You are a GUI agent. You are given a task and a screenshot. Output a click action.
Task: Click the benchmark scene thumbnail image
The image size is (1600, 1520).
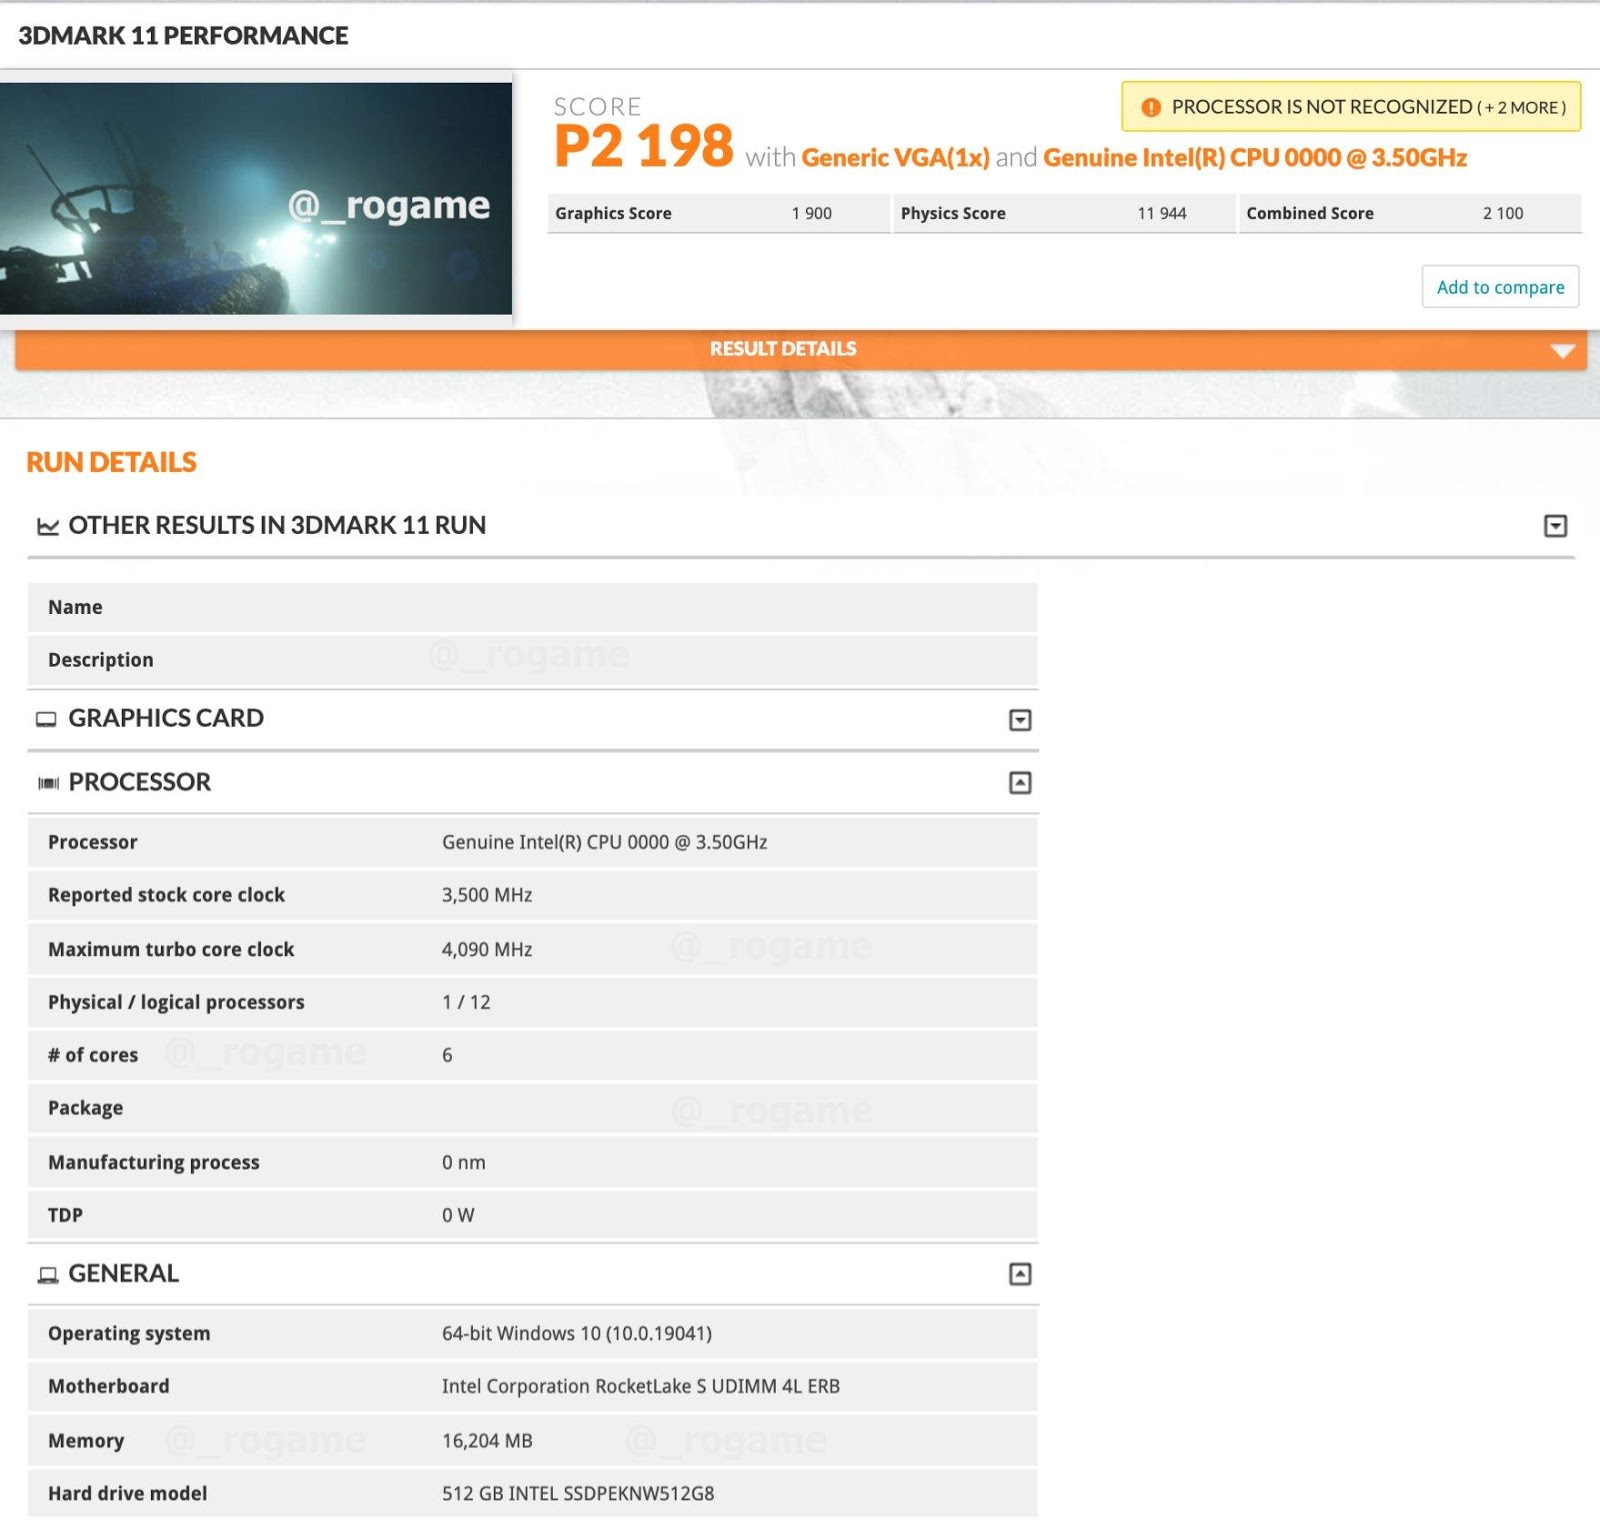[x=256, y=198]
